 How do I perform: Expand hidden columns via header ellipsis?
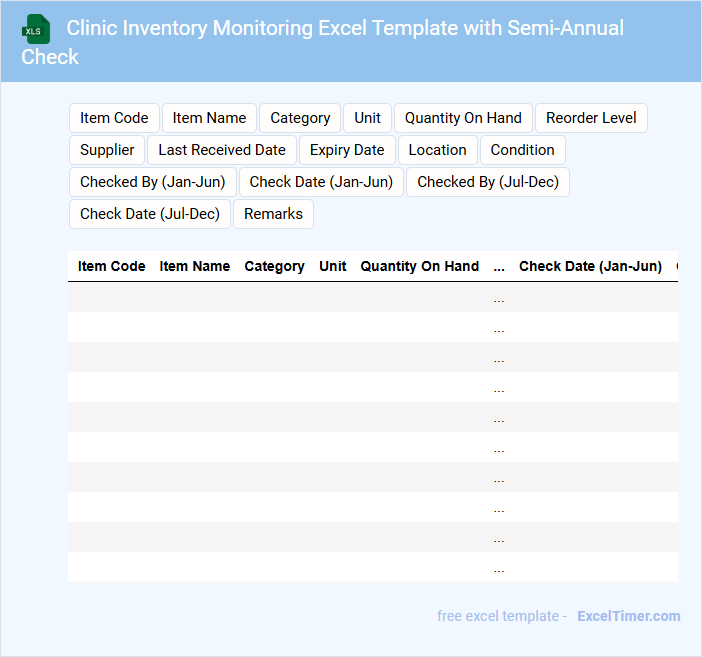click(x=499, y=266)
